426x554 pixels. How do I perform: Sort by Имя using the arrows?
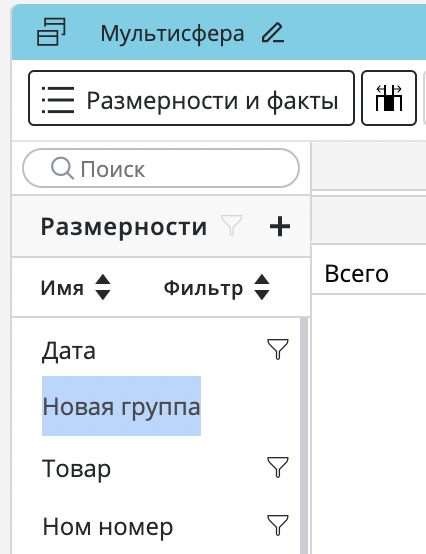point(103,287)
